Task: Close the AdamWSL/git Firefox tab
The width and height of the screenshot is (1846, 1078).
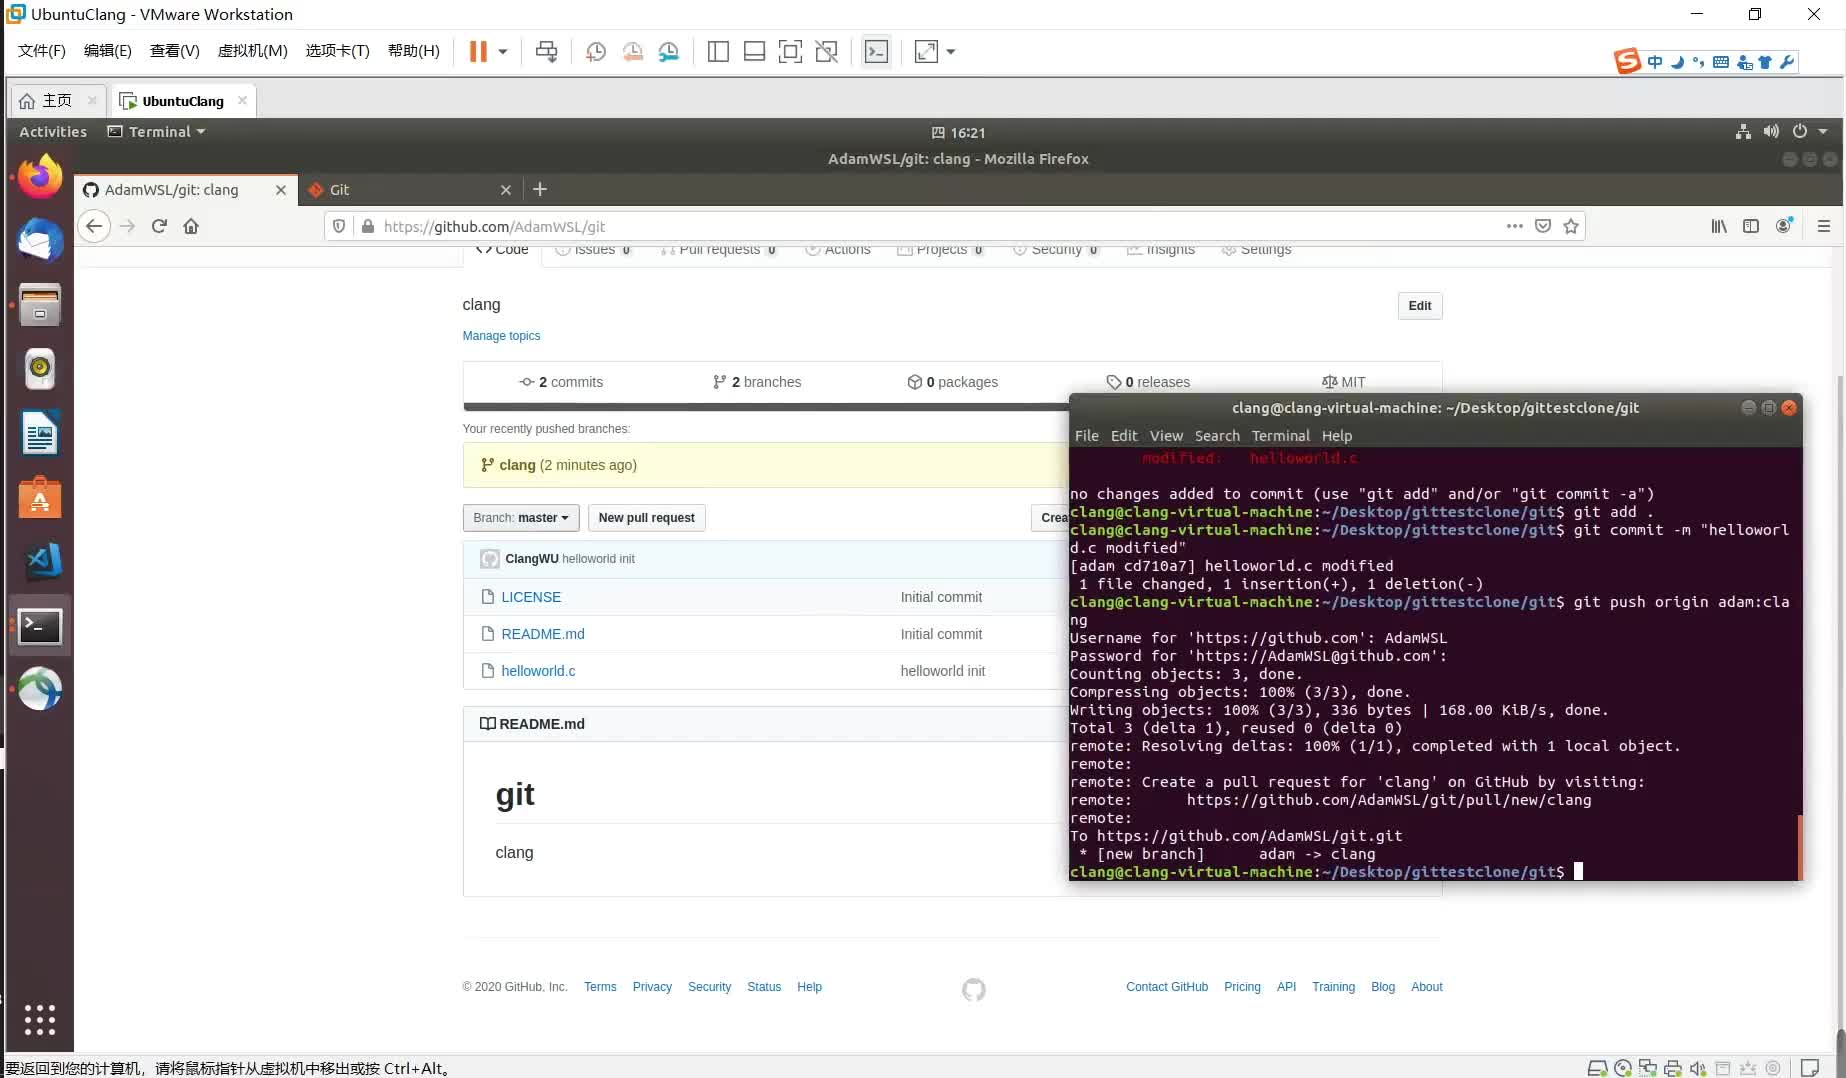Action: point(281,189)
